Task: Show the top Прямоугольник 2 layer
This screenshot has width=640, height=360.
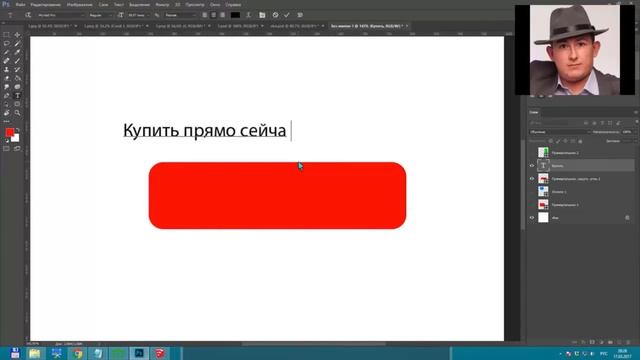Action: [x=532, y=153]
